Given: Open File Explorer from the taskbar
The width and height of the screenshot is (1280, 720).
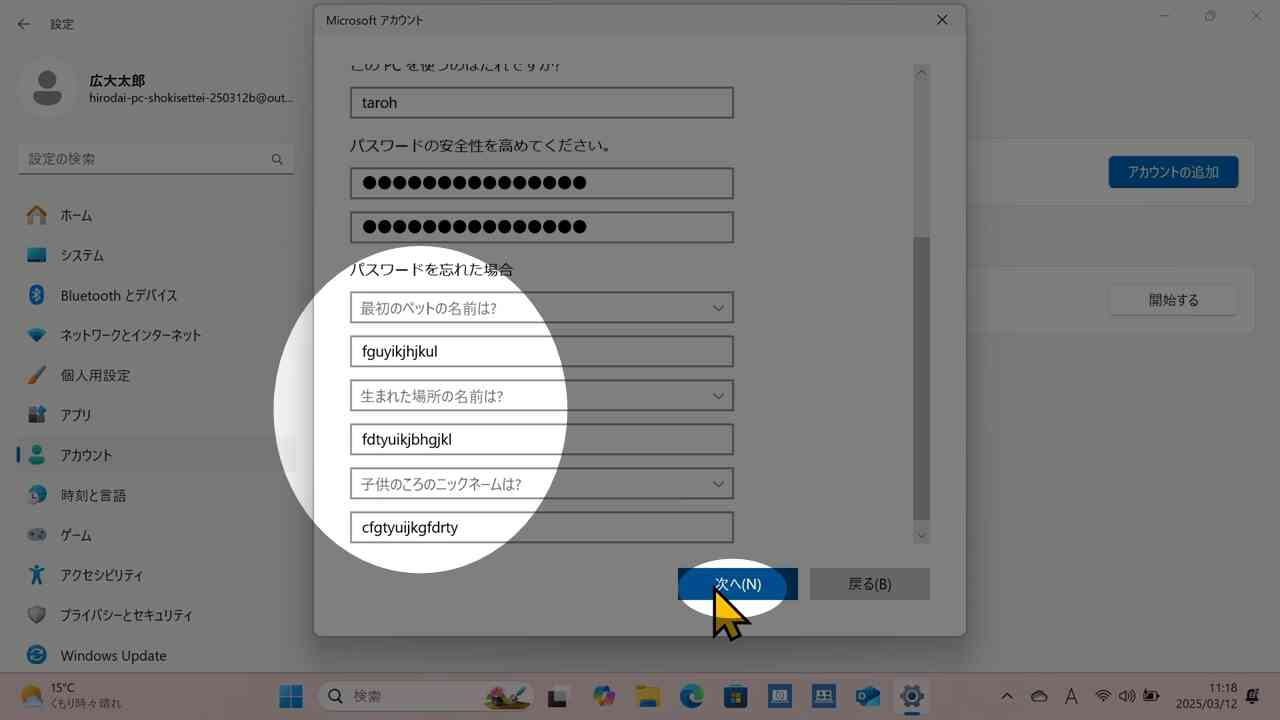Looking at the screenshot, I should [648, 696].
